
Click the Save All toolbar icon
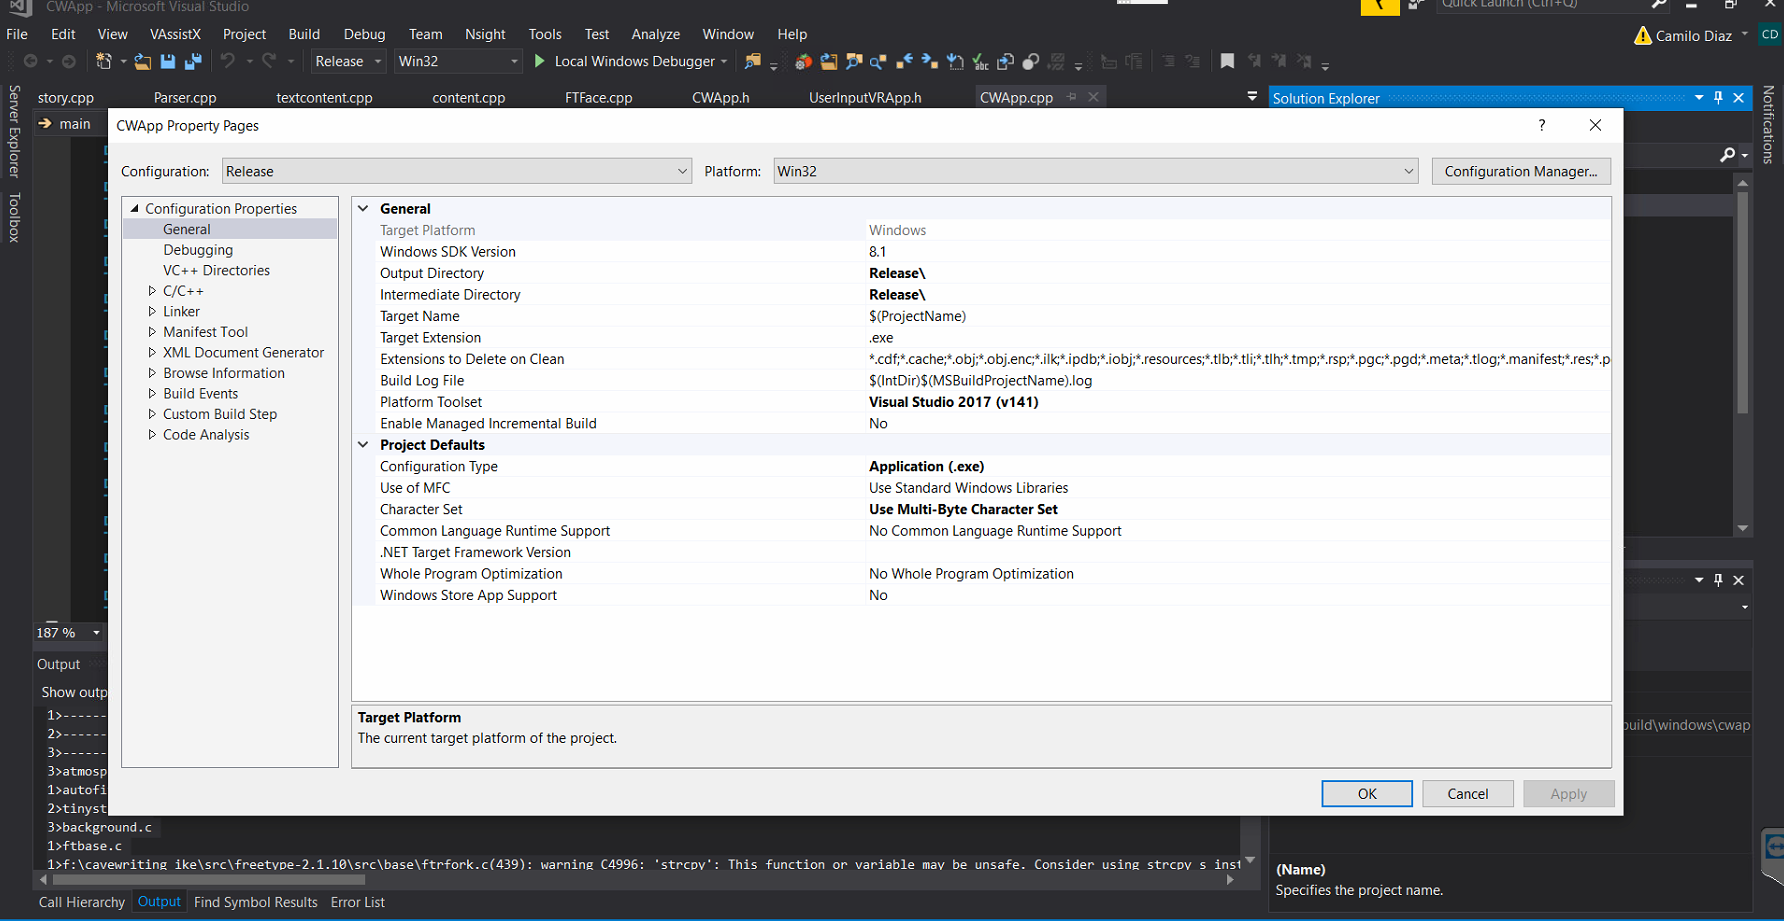click(x=193, y=61)
